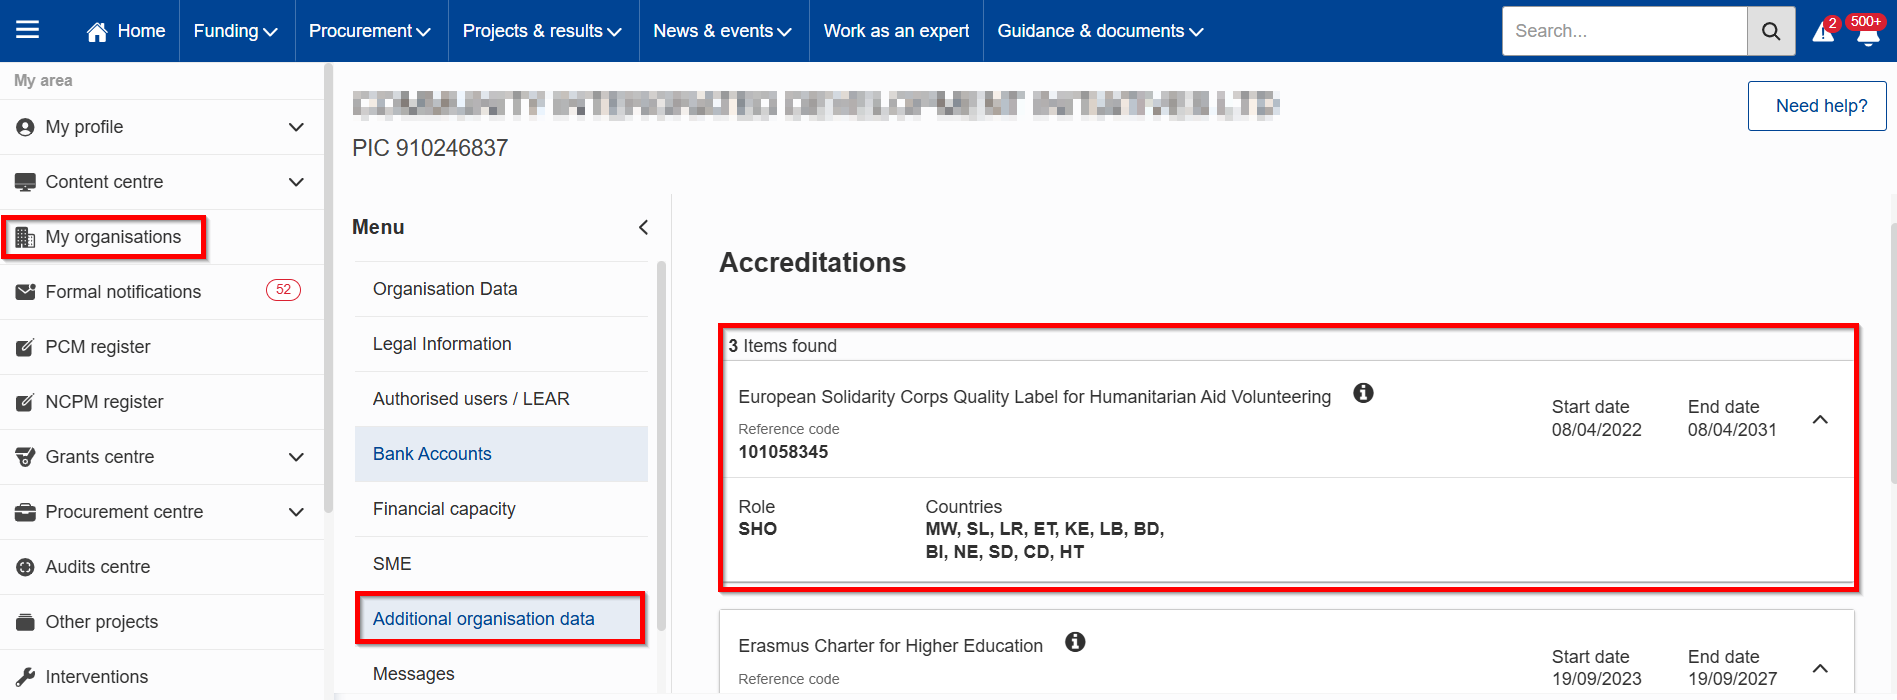
Task: Open News & events dropdown
Action: pos(722,31)
